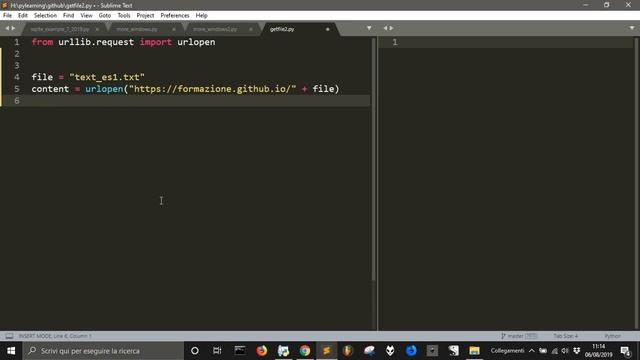Open the volume control in tray
Viewport: 640px width, 360px height.
click(565, 351)
